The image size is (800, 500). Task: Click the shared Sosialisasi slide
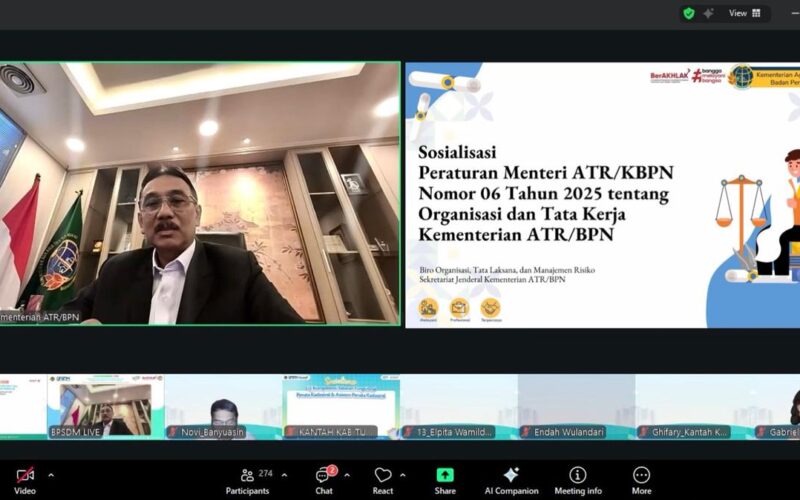click(603, 195)
